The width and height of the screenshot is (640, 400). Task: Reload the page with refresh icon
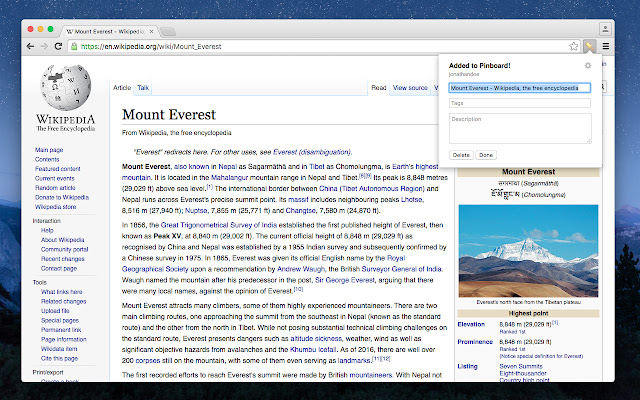(x=58, y=46)
